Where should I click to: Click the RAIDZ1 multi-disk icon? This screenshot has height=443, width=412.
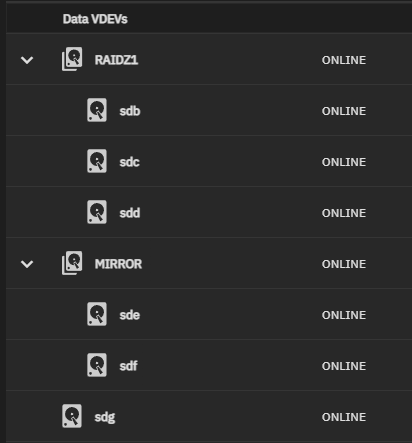click(x=72, y=59)
